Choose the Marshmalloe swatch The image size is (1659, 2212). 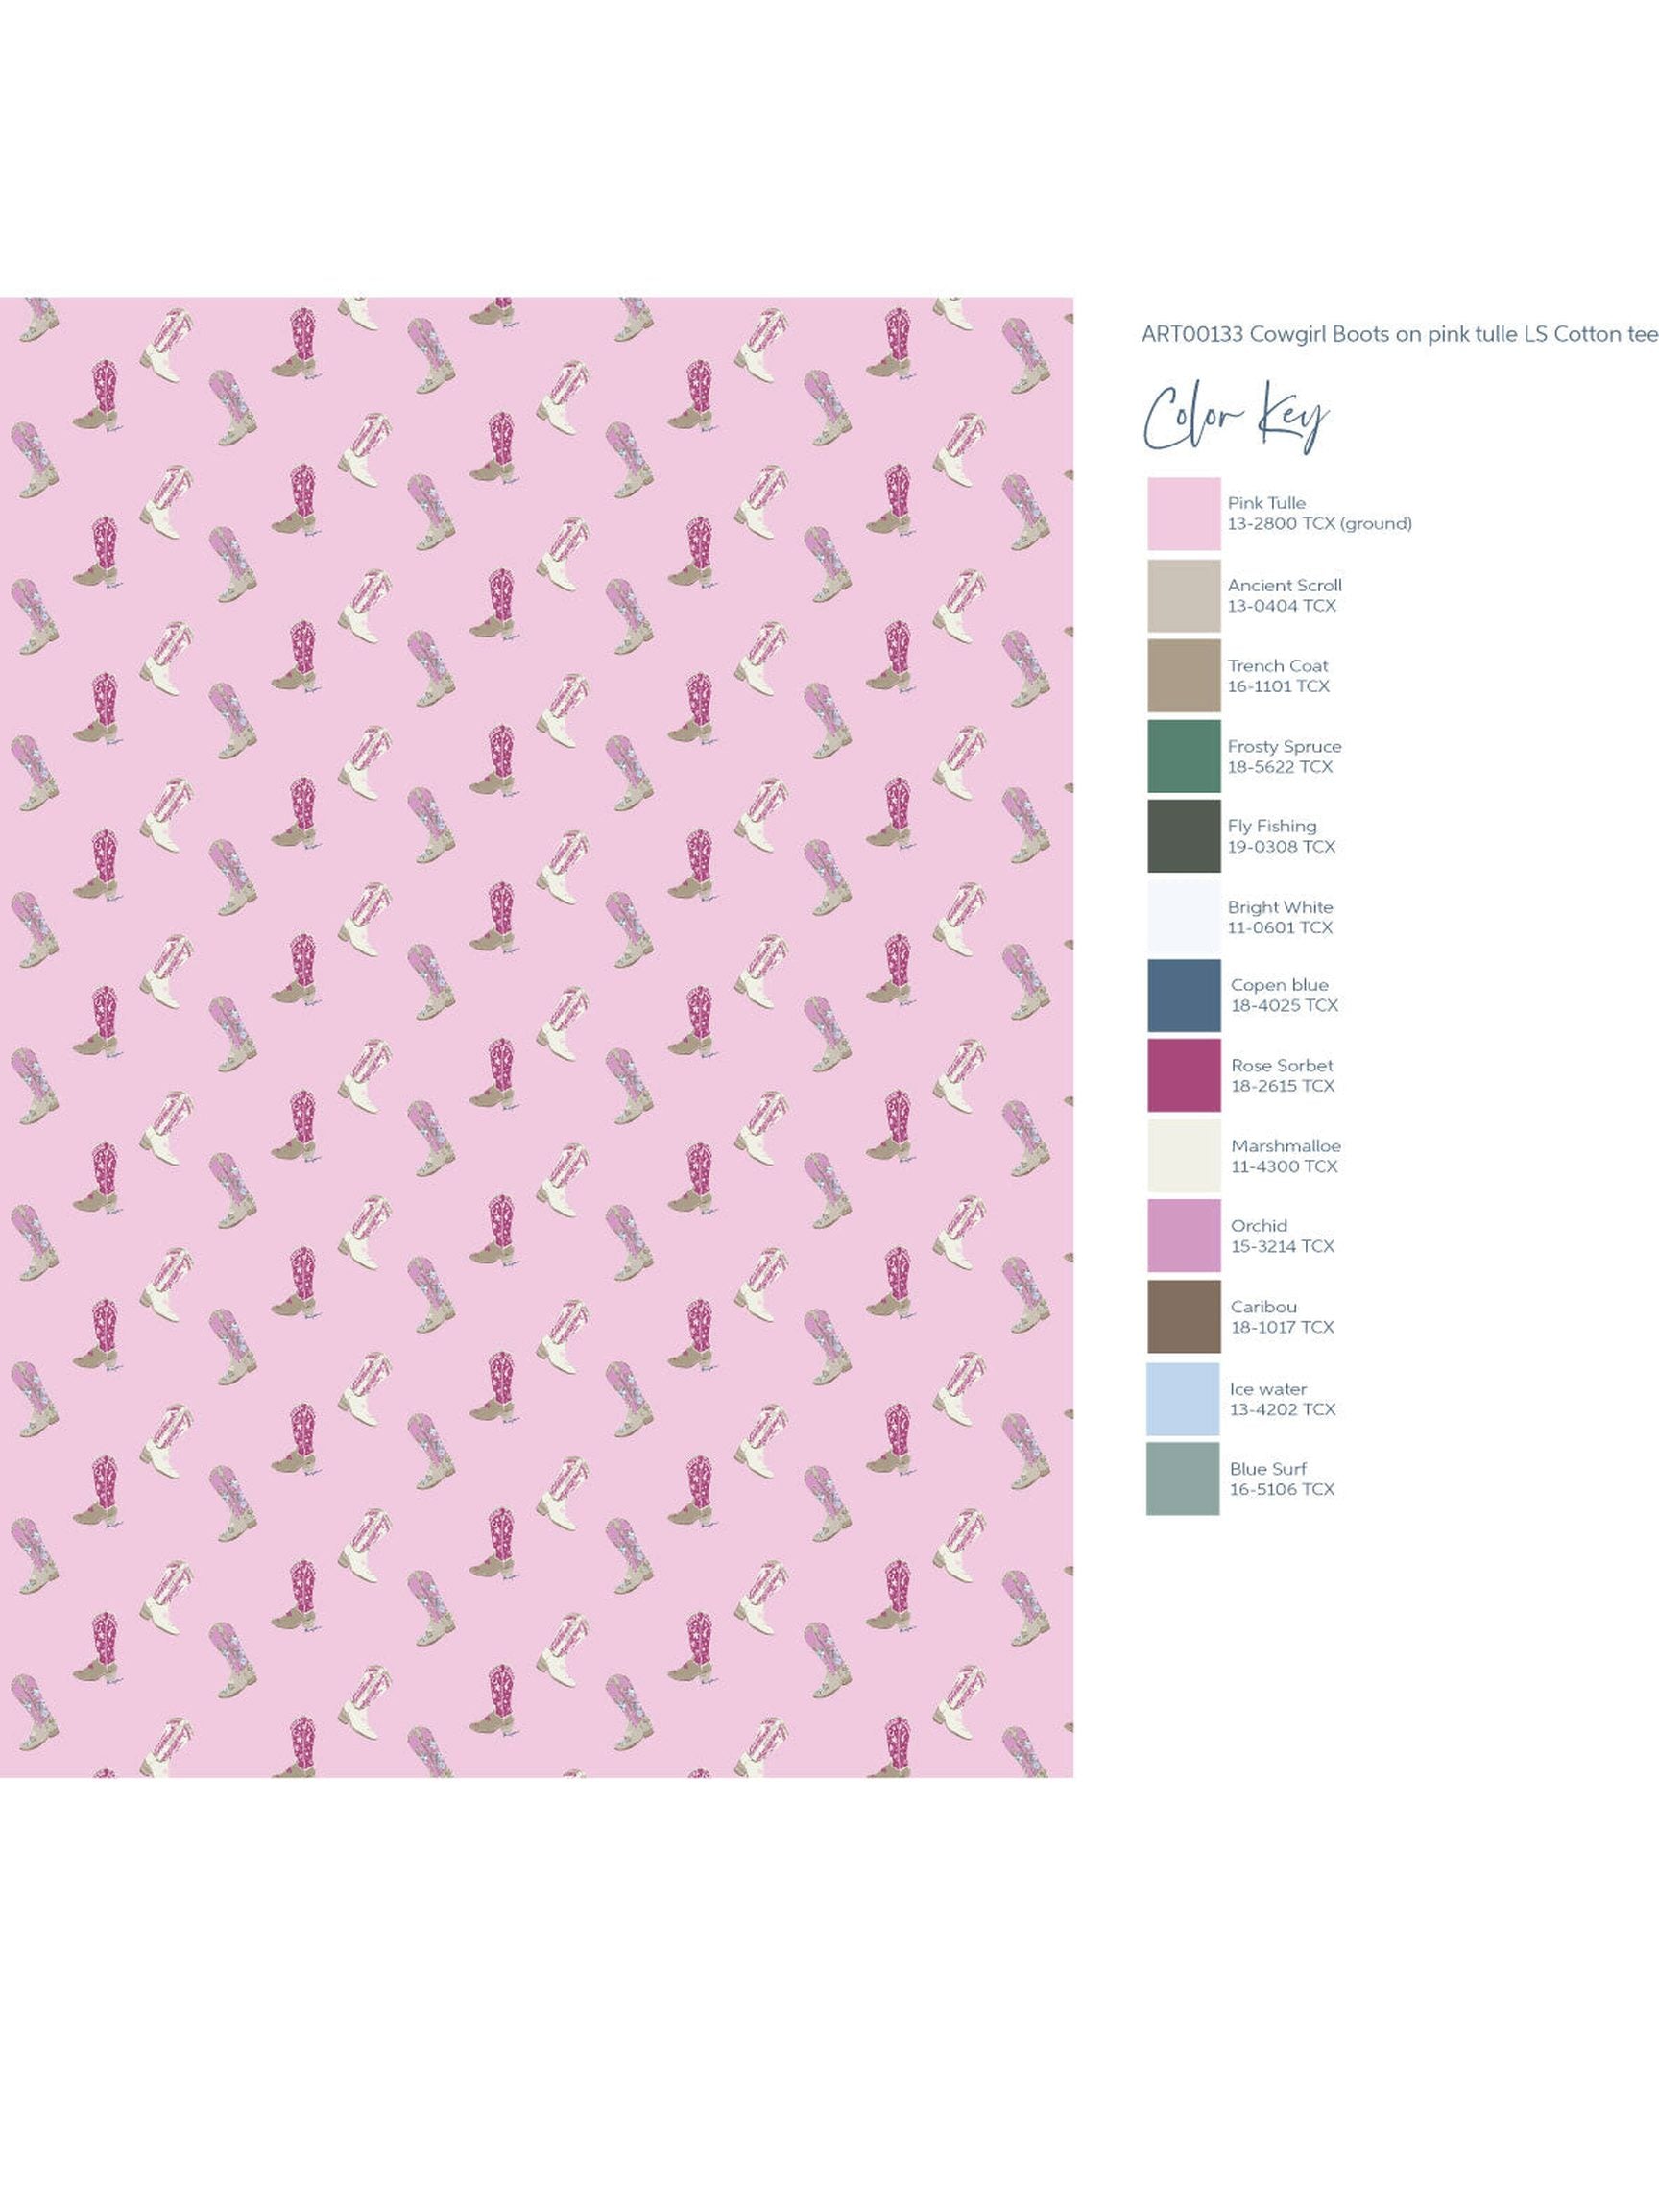(1183, 1156)
